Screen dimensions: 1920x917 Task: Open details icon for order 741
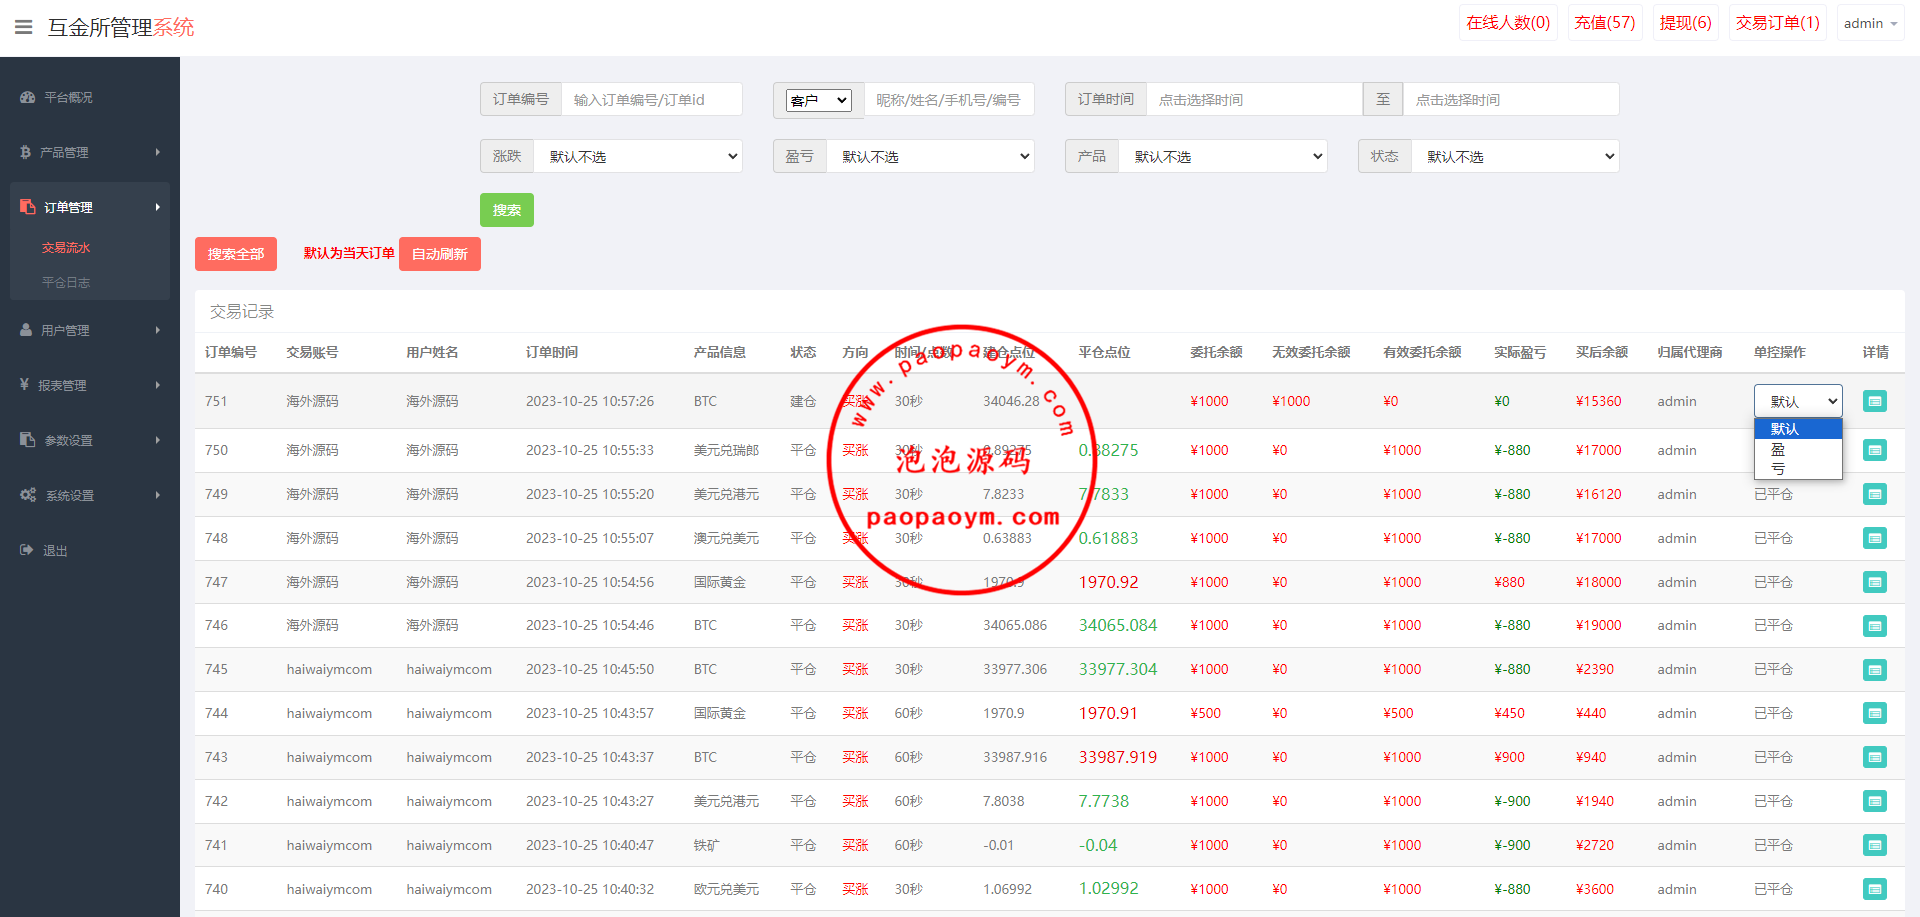(1875, 845)
